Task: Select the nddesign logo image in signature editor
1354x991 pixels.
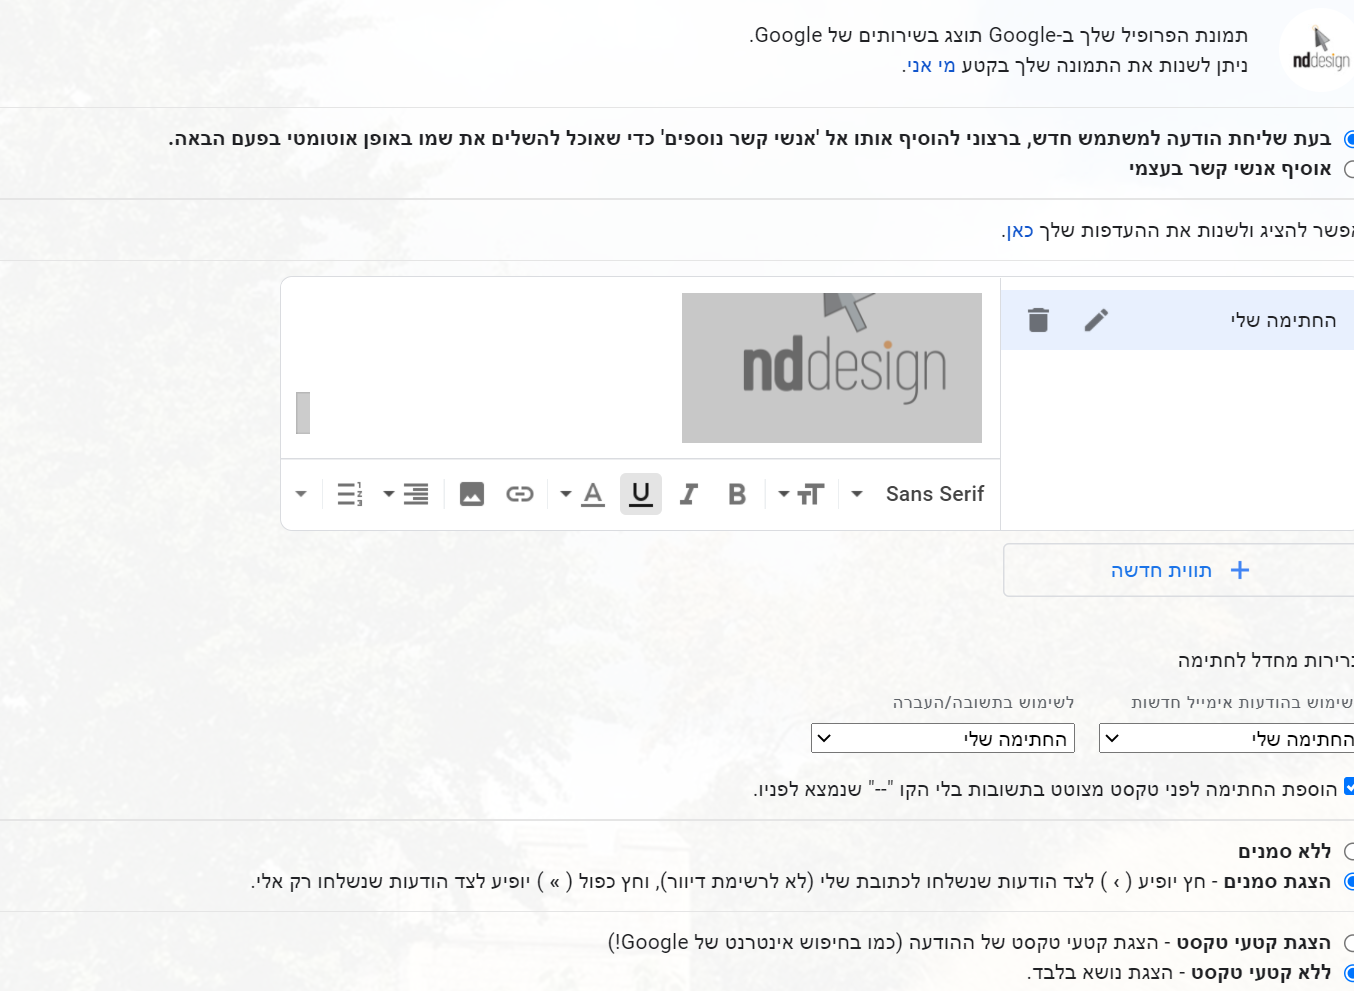Action: tap(832, 368)
